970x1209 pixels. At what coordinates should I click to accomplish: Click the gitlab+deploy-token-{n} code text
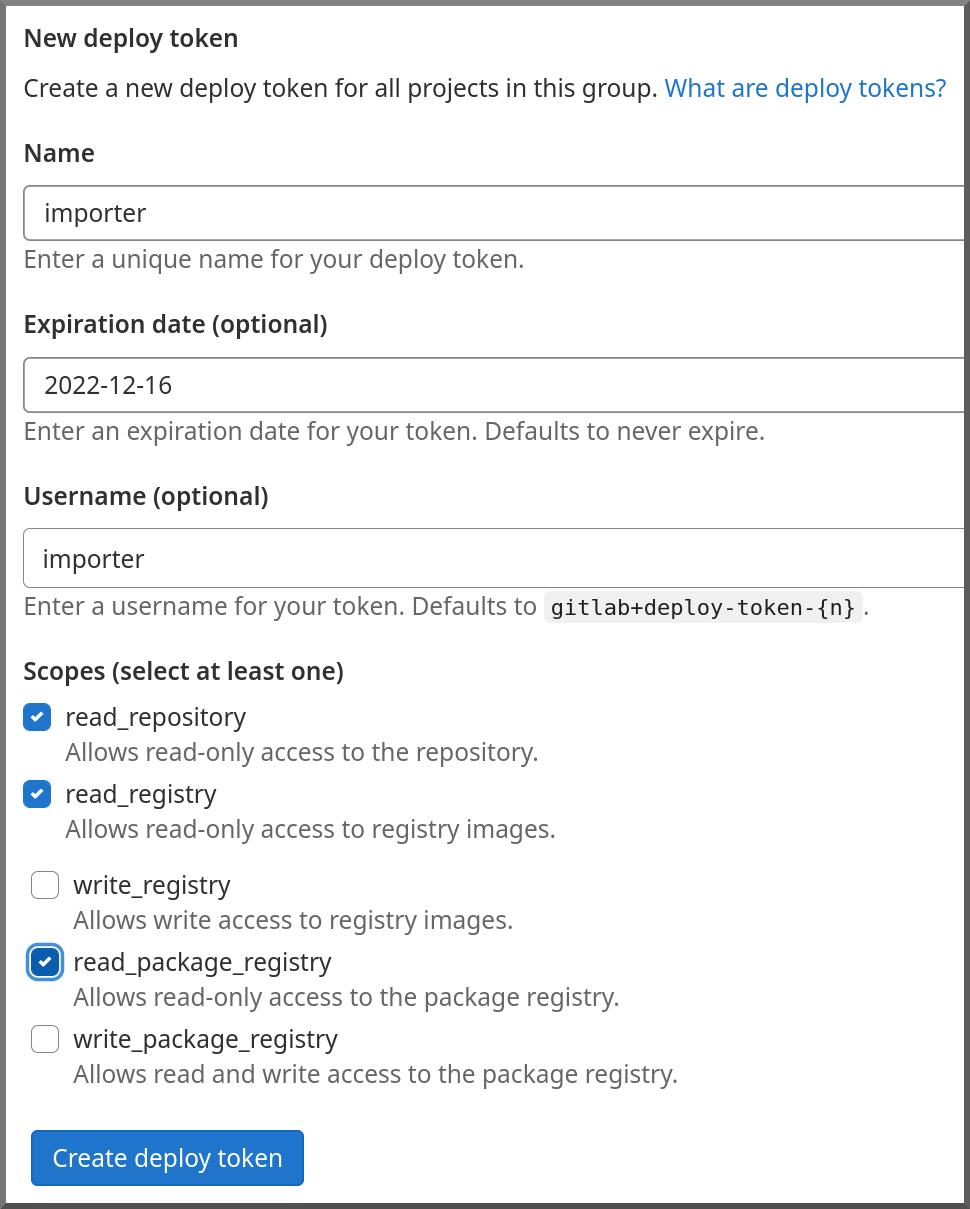[x=703, y=607]
